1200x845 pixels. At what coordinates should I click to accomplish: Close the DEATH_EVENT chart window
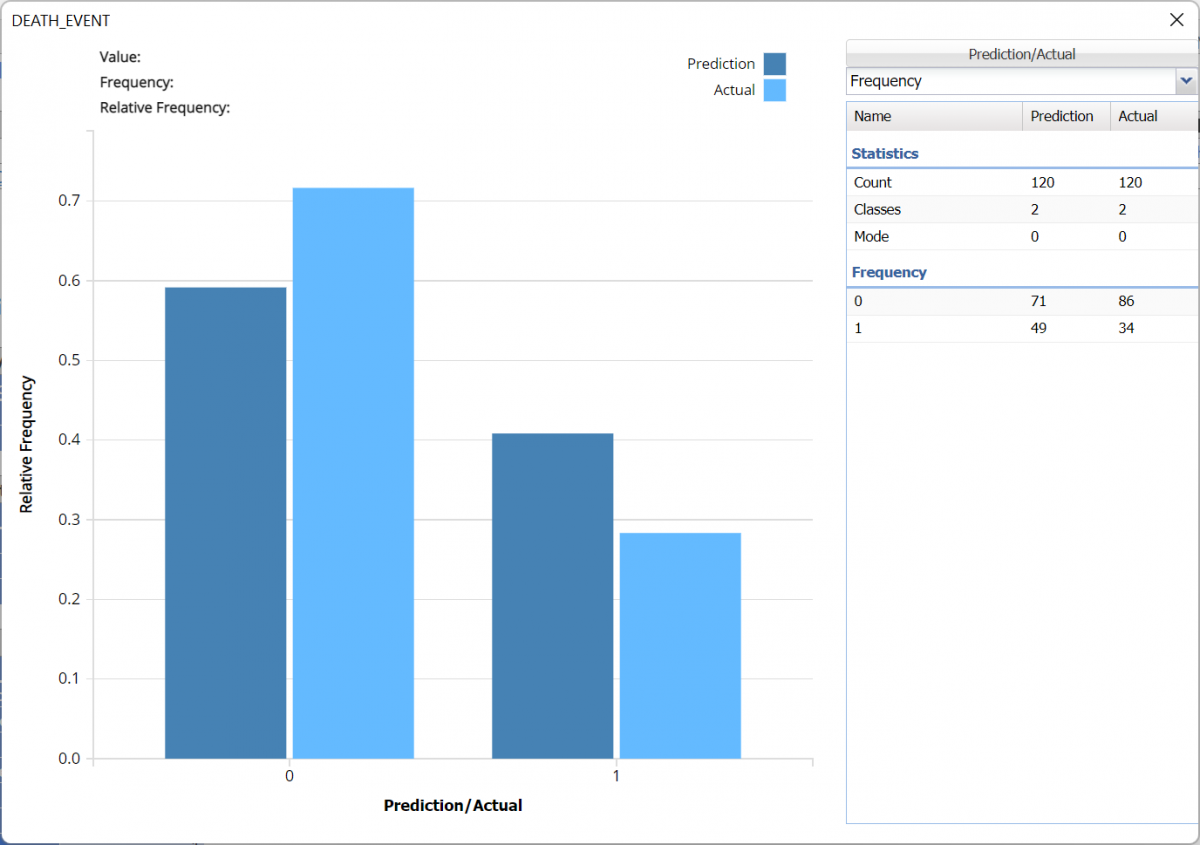[1176, 20]
